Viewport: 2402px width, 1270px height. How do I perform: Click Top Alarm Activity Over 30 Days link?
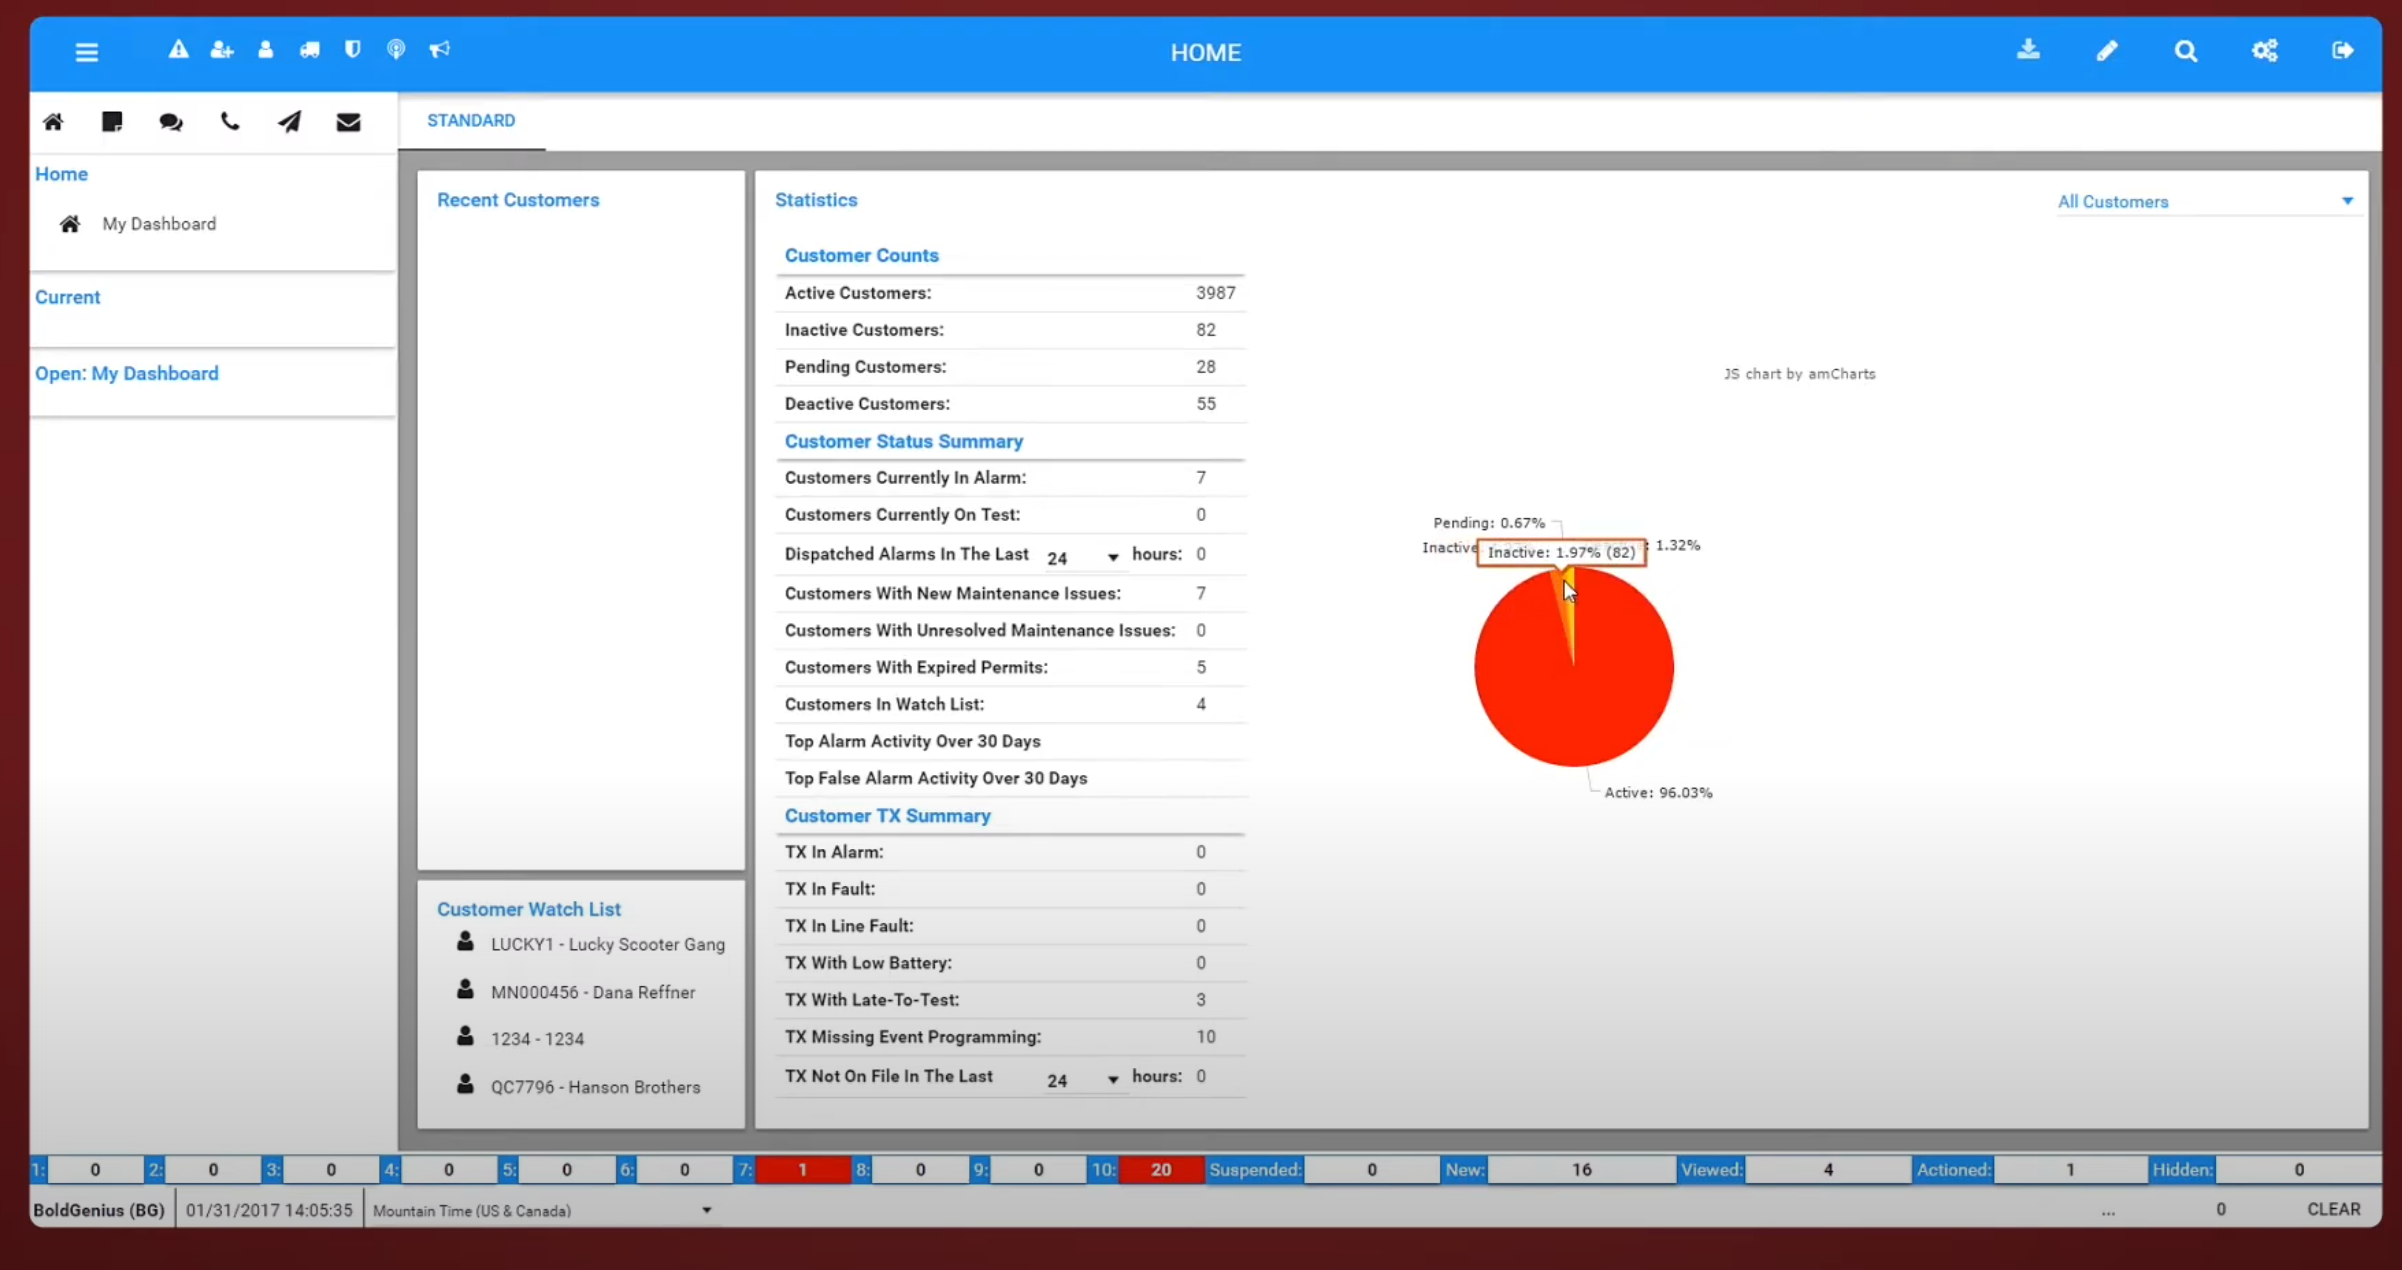tap(913, 739)
